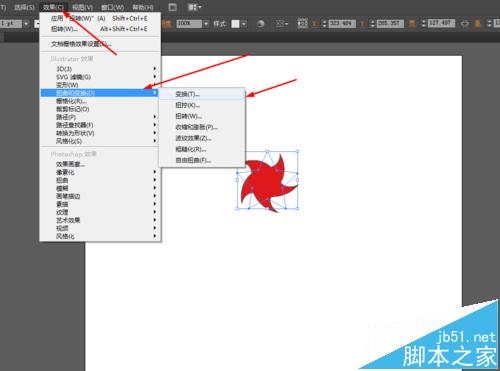Adjust the height stepper arrows
500x371 pixels.
click(x=489, y=23)
